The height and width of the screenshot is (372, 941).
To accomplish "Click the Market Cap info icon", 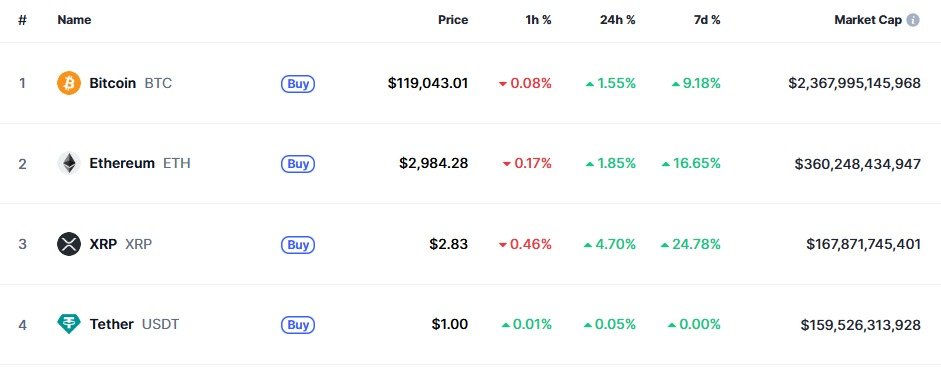I will point(913,20).
